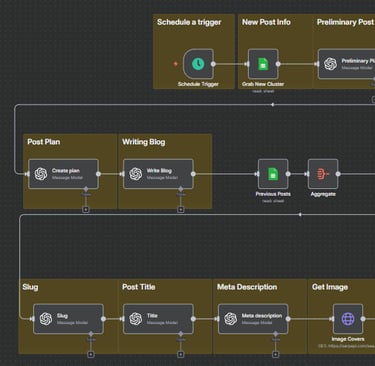Click the 'Preliminary Post' sticky note title

tap(345, 22)
